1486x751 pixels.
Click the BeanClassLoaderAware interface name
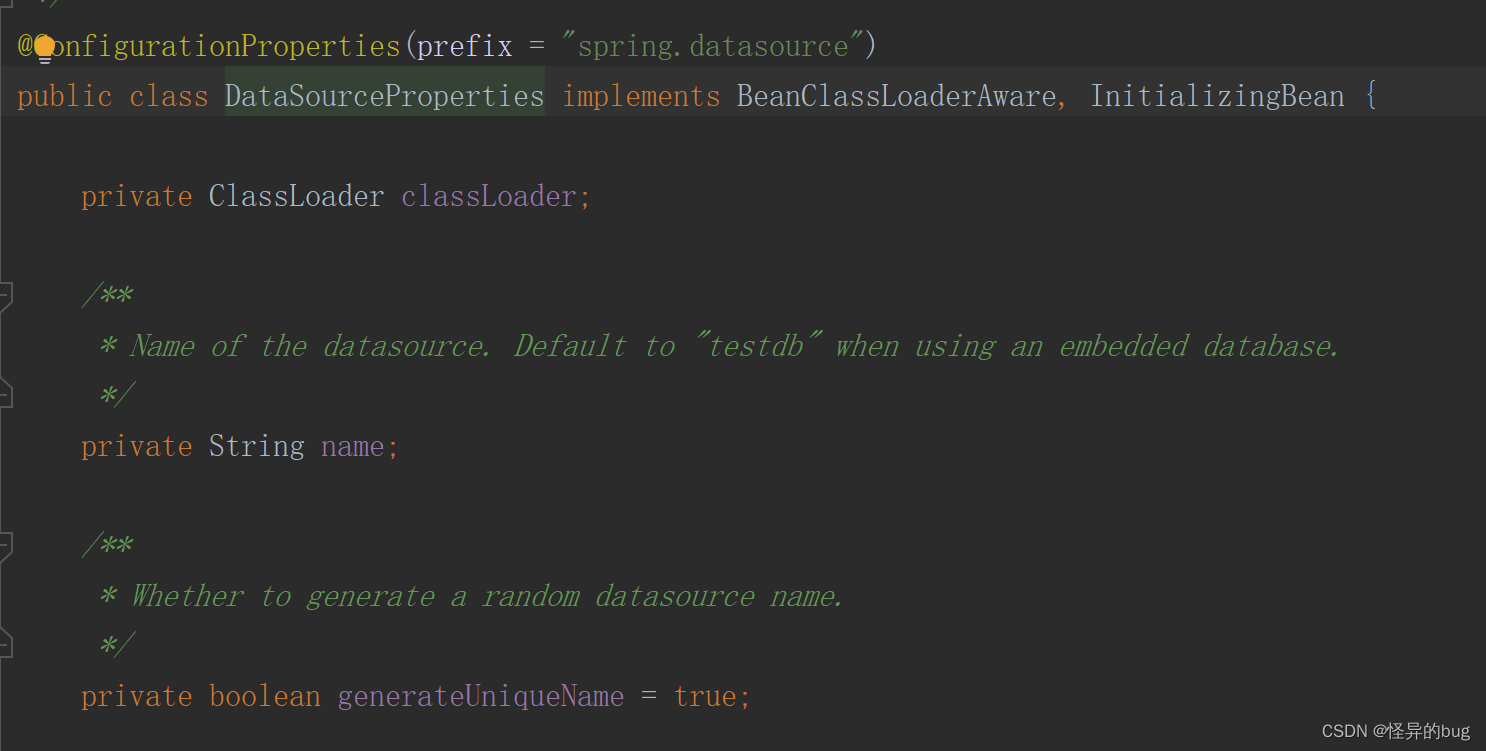click(x=897, y=96)
